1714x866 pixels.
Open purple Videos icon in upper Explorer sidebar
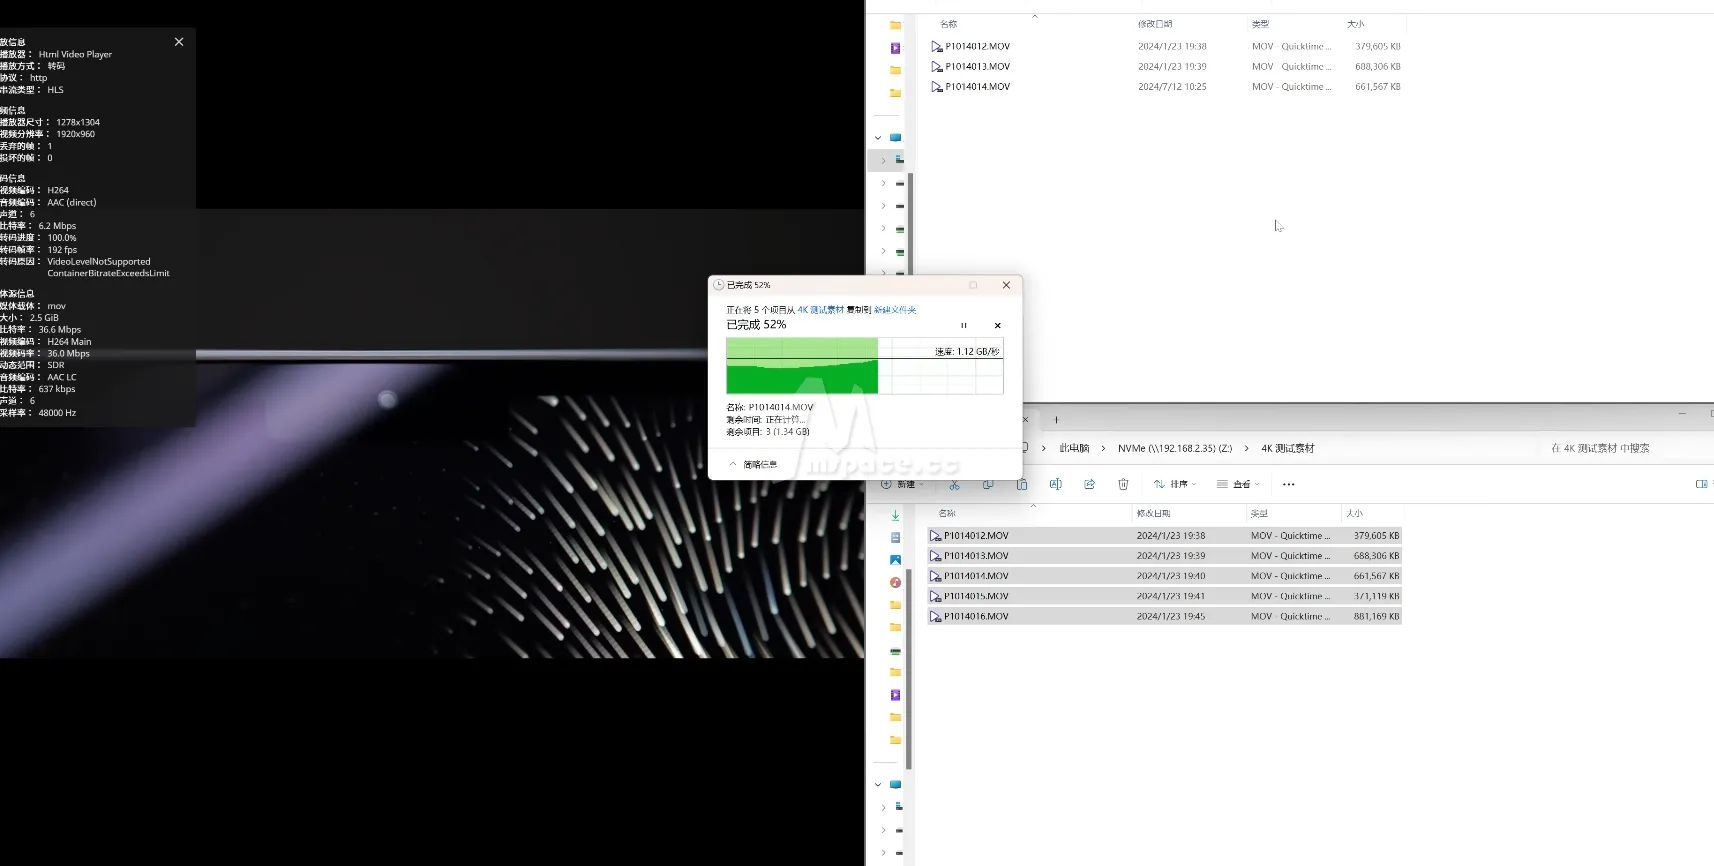click(895, 48)
